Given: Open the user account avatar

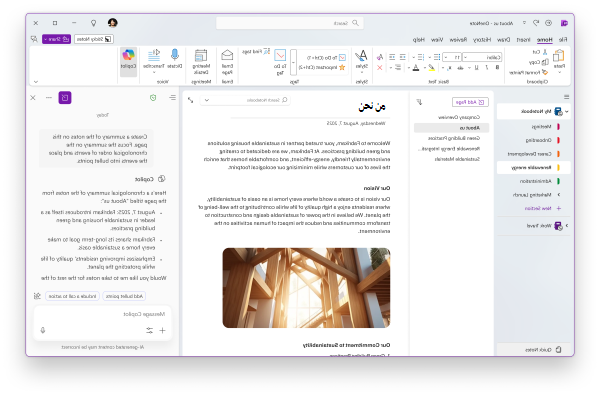Looking at the screenshot, I should coord(112,23).
